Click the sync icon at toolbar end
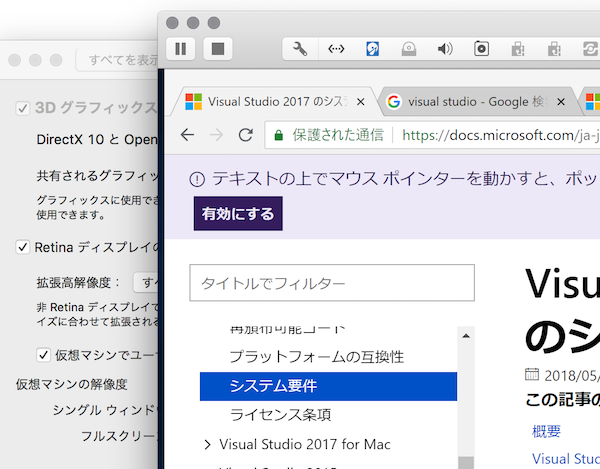Image resolution: width=600 pixels, height=469 pixels. [x=590, y=49]
